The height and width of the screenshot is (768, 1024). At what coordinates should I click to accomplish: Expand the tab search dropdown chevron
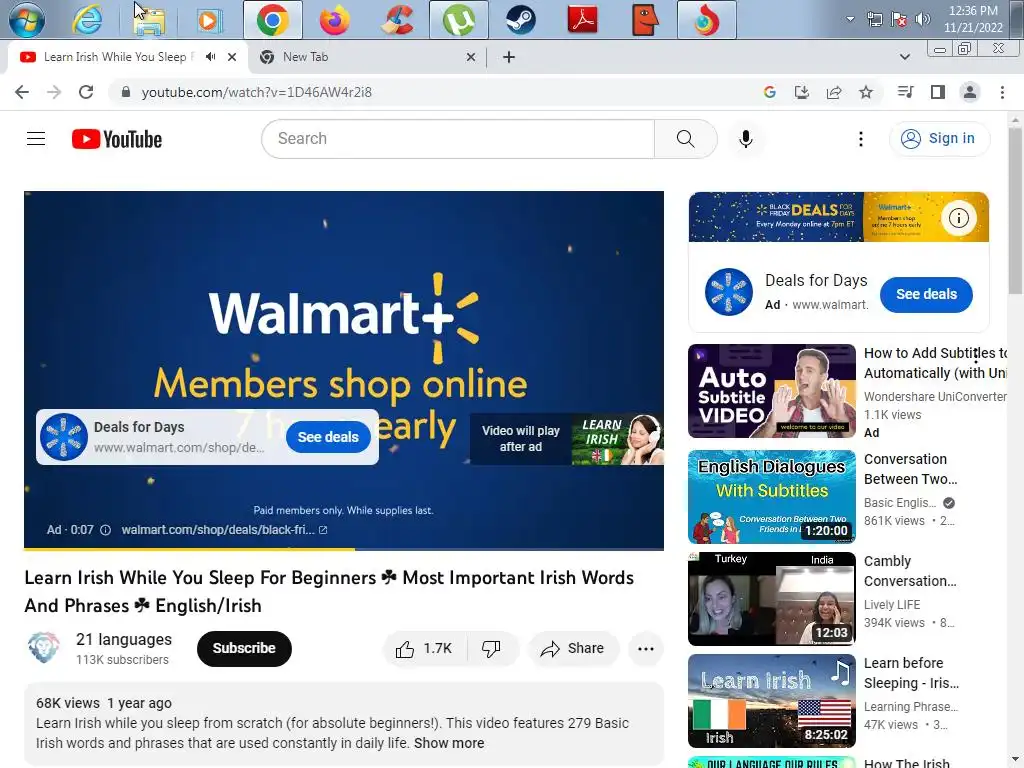(x=904, y=57)
